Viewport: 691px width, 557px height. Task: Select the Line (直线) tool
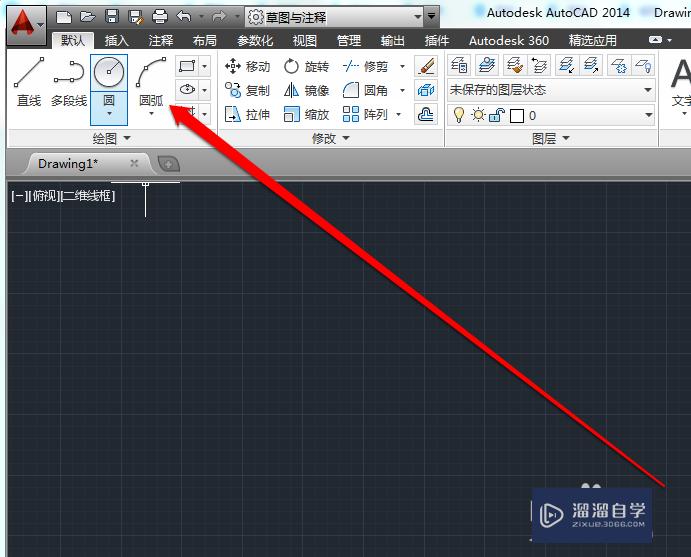click(x=29, y=82)
